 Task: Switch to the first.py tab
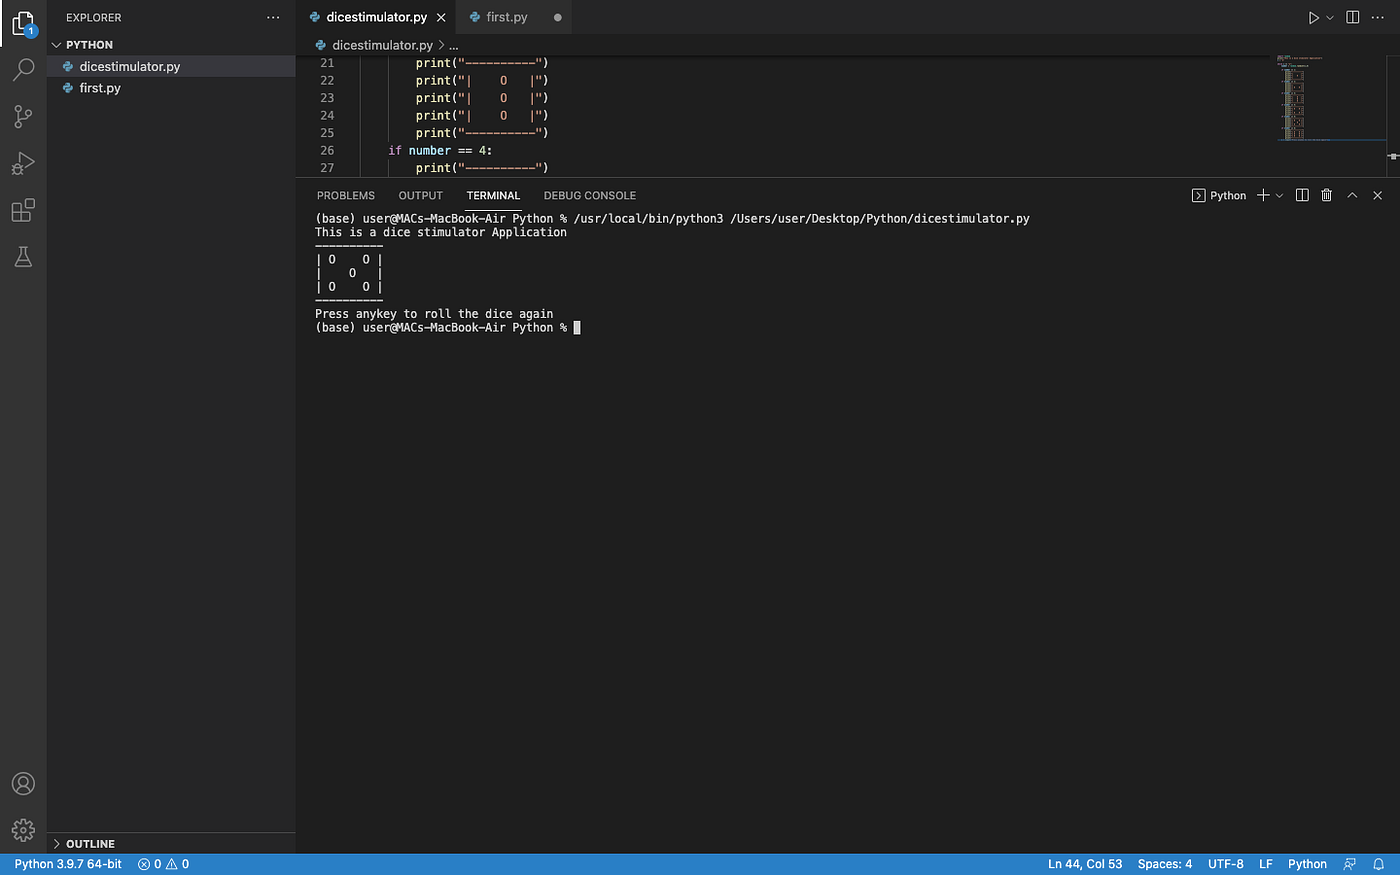point(506,16)
